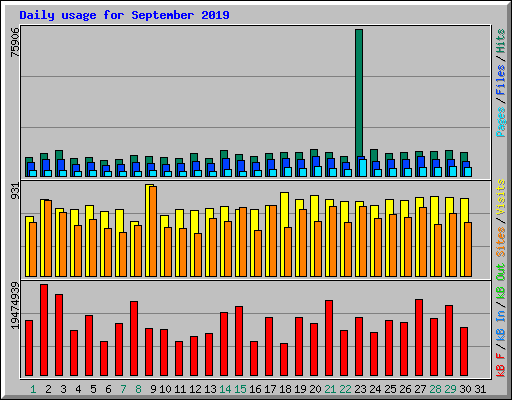
Task: Click the green "Hits" legend label
Action: pyautogui.click(x=501, y=41)
